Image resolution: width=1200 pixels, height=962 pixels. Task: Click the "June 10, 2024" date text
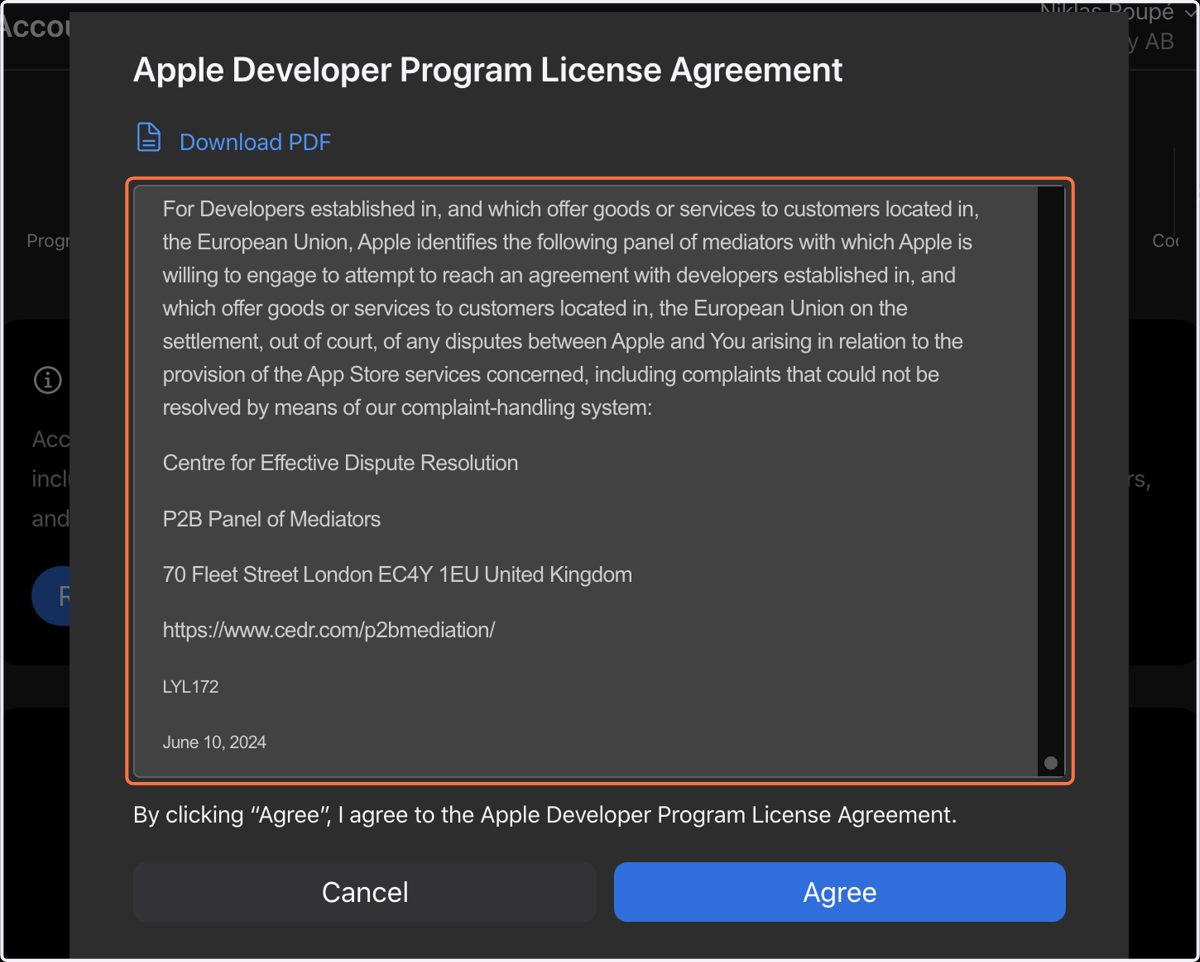[x=214, y=742]
